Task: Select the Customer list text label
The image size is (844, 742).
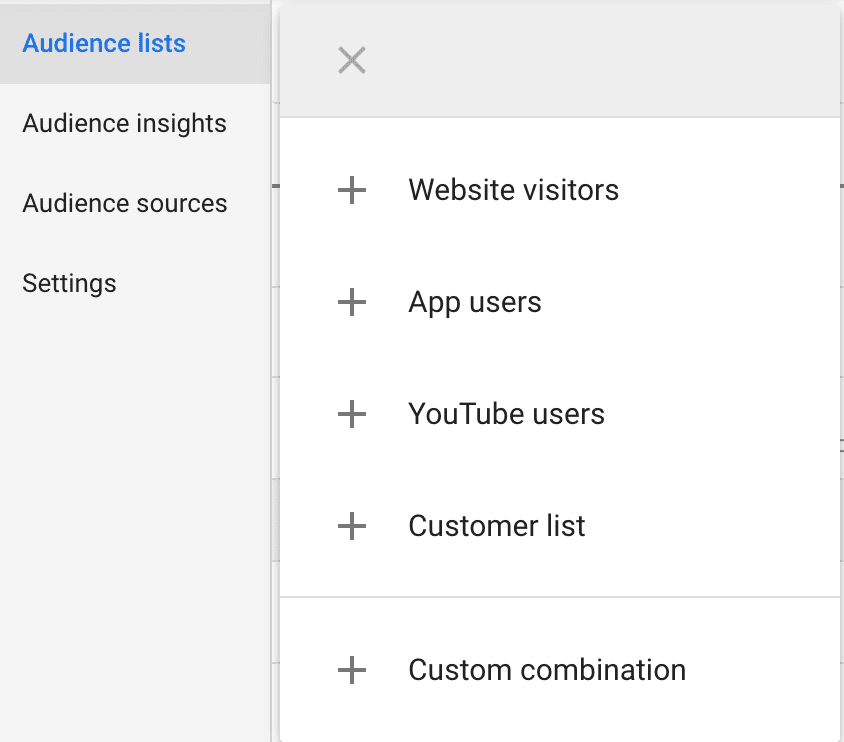Action: pyautogui.click(x=496, y=526)
